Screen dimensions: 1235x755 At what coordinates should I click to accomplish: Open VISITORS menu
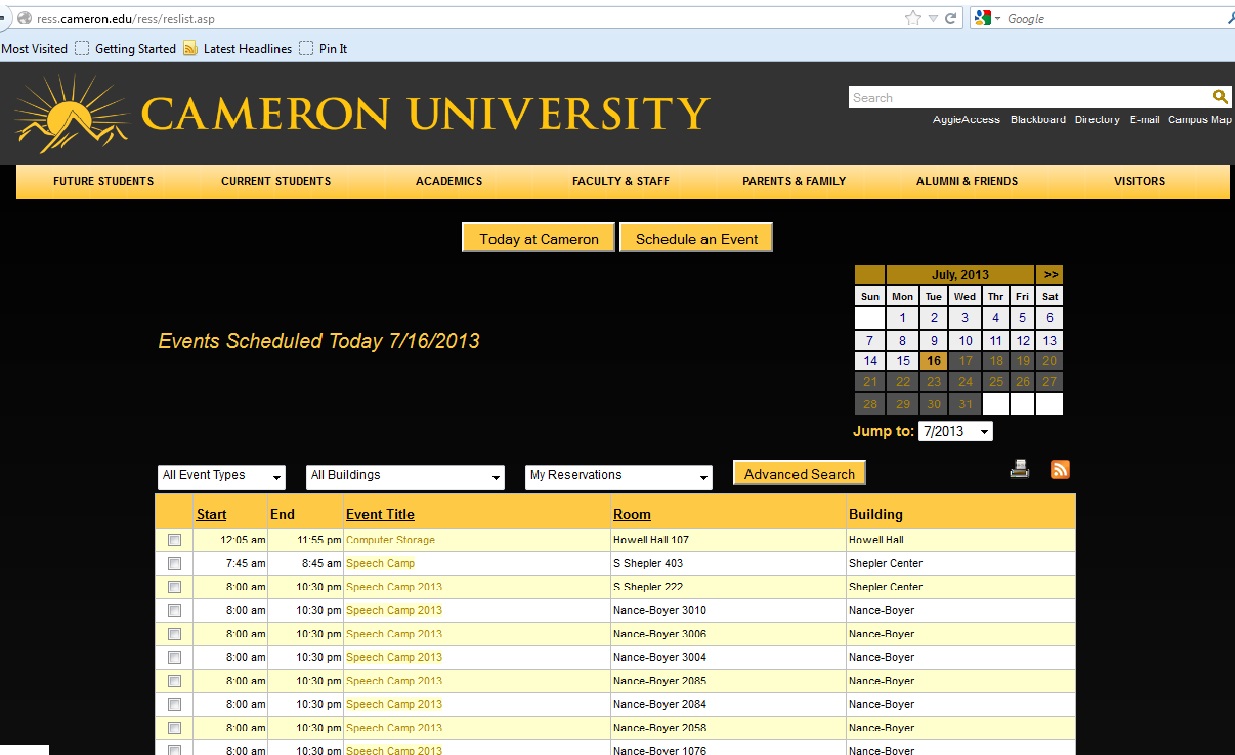tap(1140, 181)
